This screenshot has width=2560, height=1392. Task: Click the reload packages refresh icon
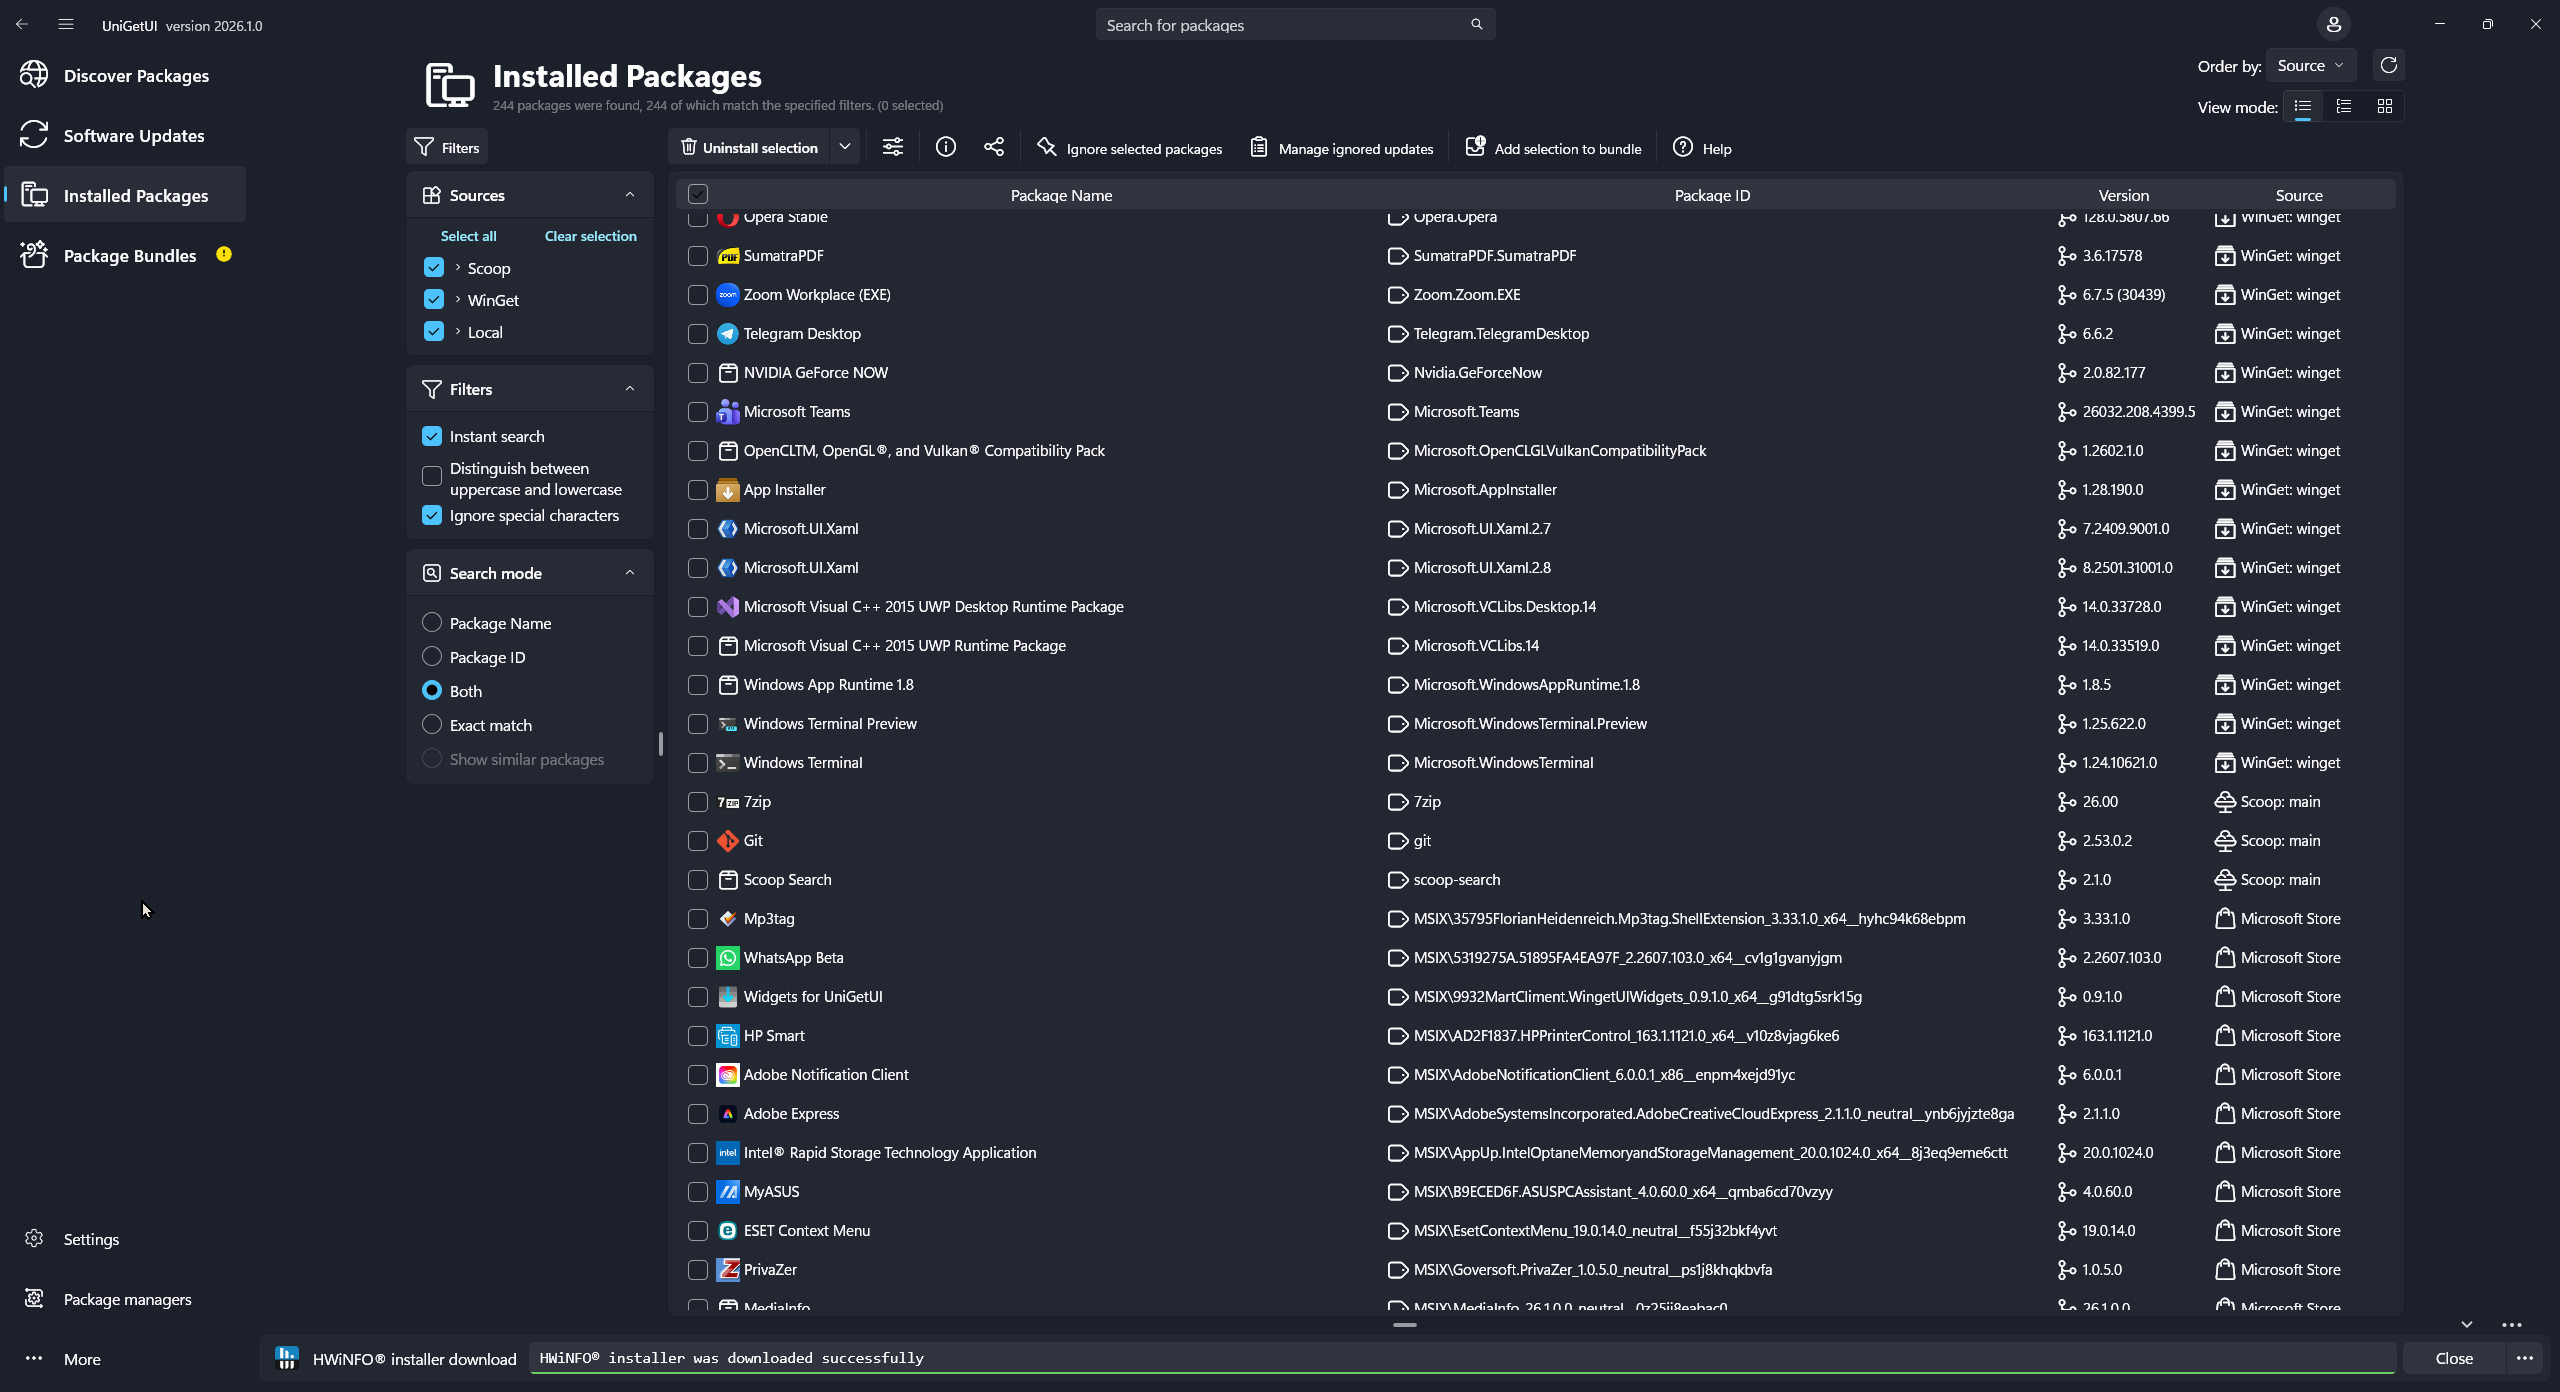[x=2388, y=66]
